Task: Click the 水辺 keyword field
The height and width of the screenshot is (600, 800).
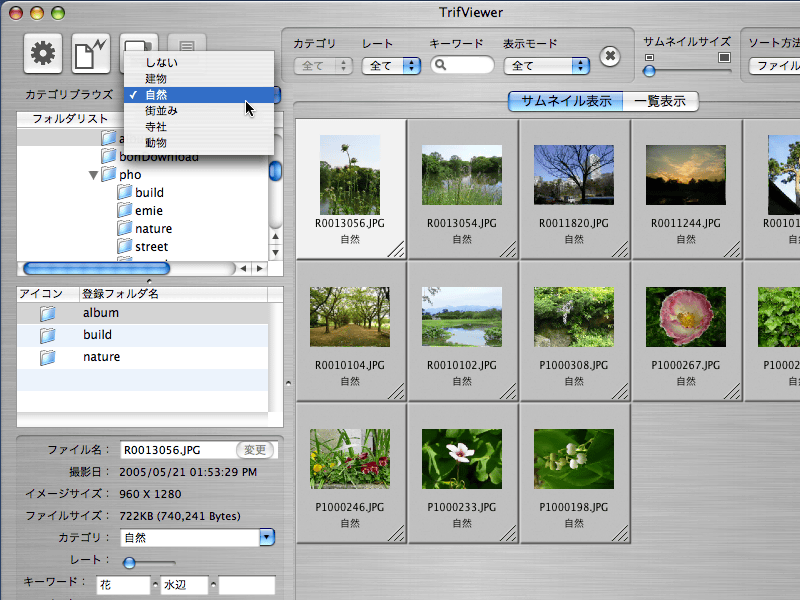Action: pos(184,585)
